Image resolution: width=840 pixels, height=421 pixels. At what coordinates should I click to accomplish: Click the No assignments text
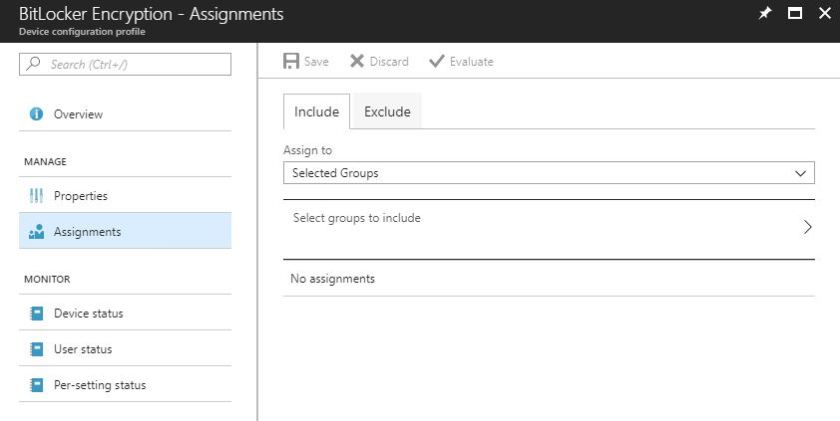332,279
